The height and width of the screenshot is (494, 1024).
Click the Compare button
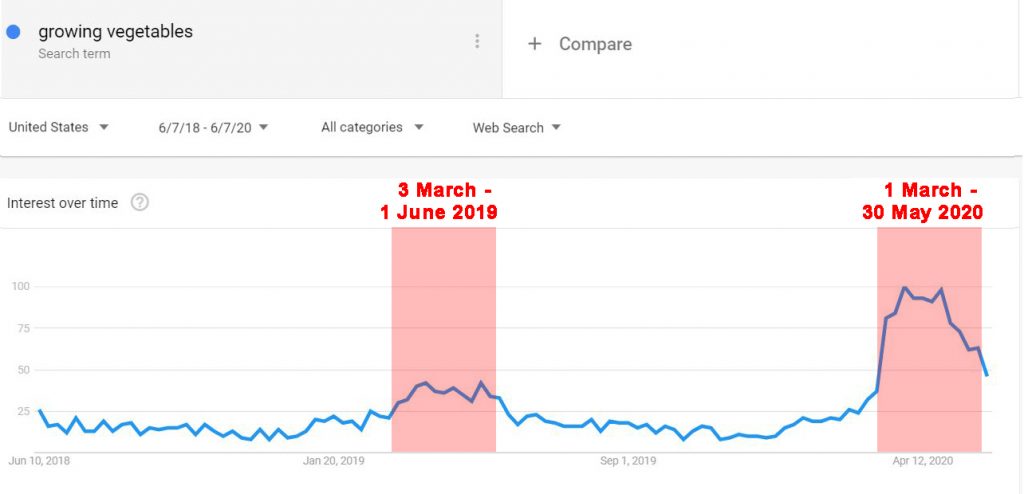[x=580, y=44]
